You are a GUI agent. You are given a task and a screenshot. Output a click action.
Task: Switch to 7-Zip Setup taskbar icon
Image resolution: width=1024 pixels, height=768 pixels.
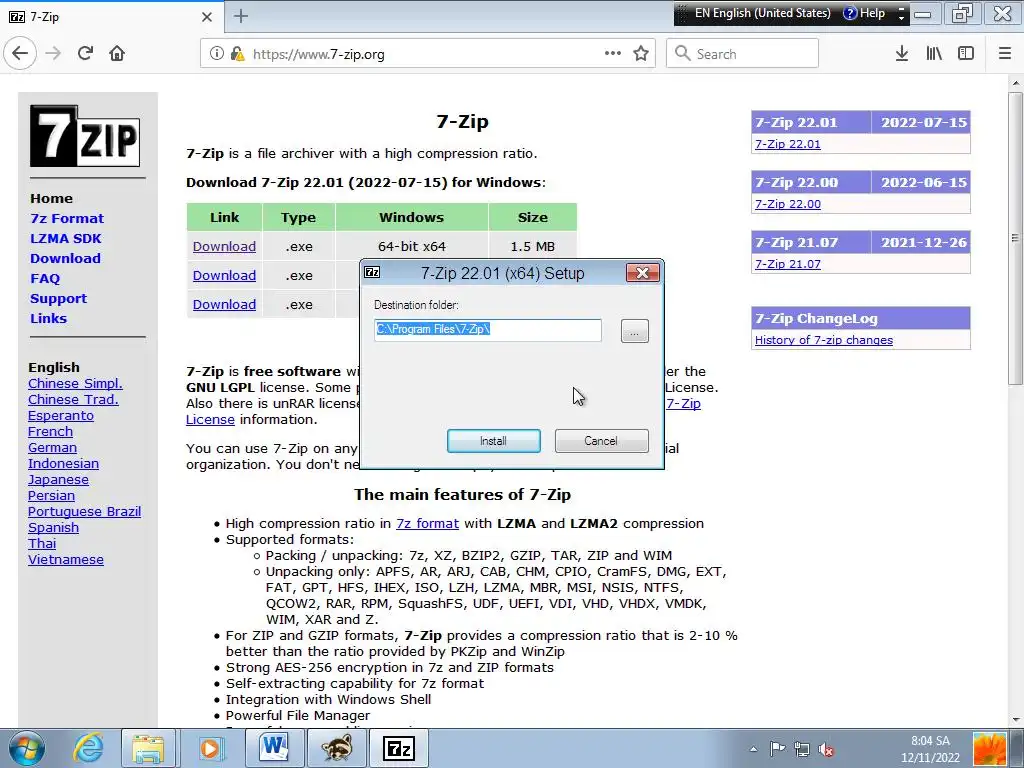[398, 748]
